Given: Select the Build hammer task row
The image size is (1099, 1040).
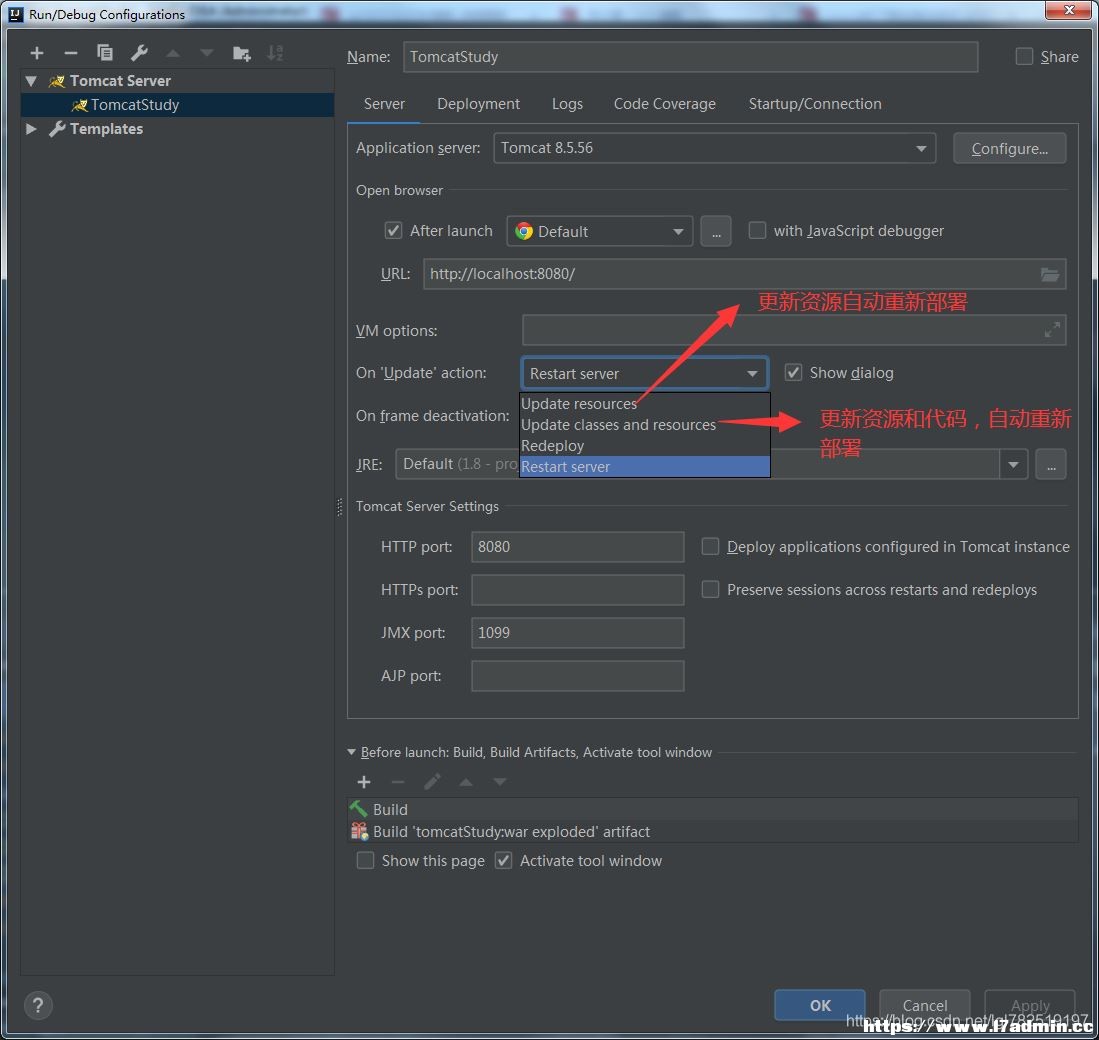Looking at the screenshot, I should (x=712, y=809).
